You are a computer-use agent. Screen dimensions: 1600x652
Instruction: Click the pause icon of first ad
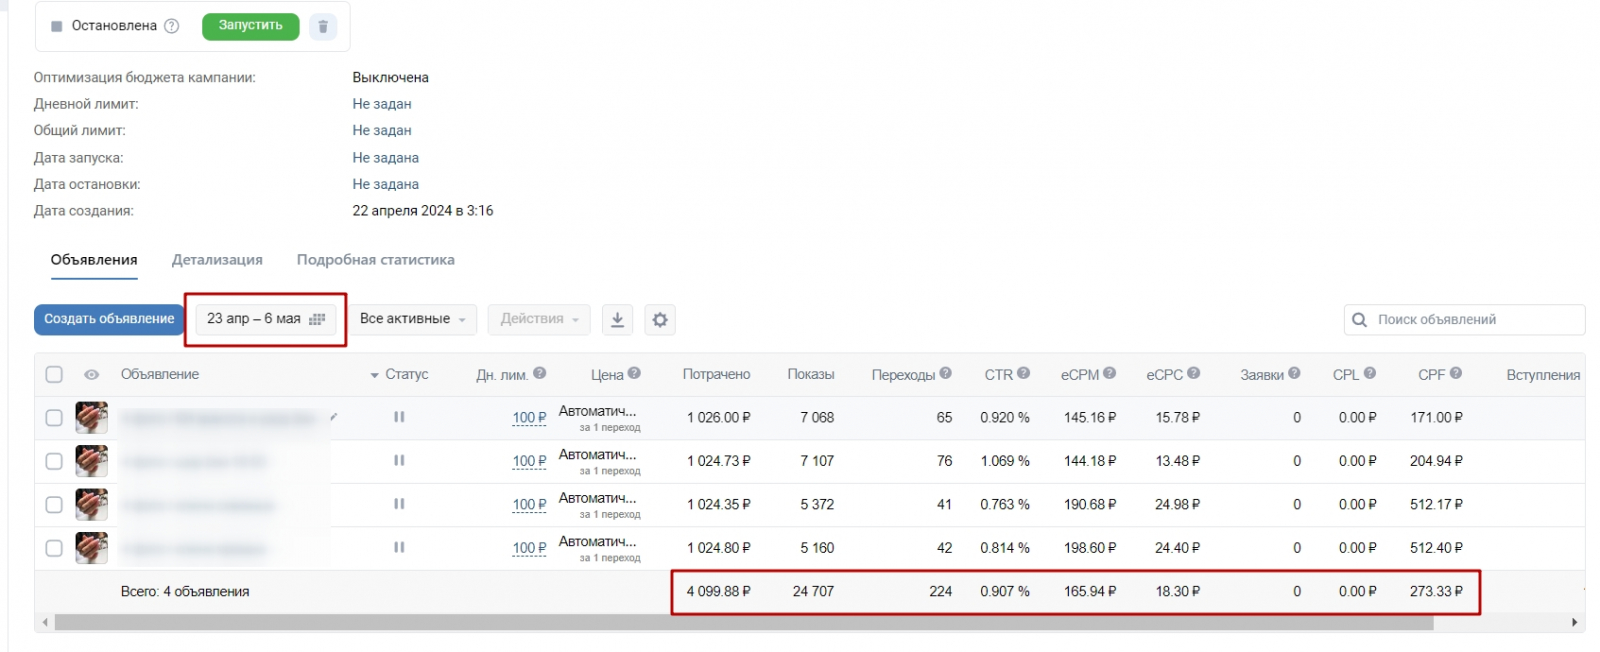tap(399, 417)
